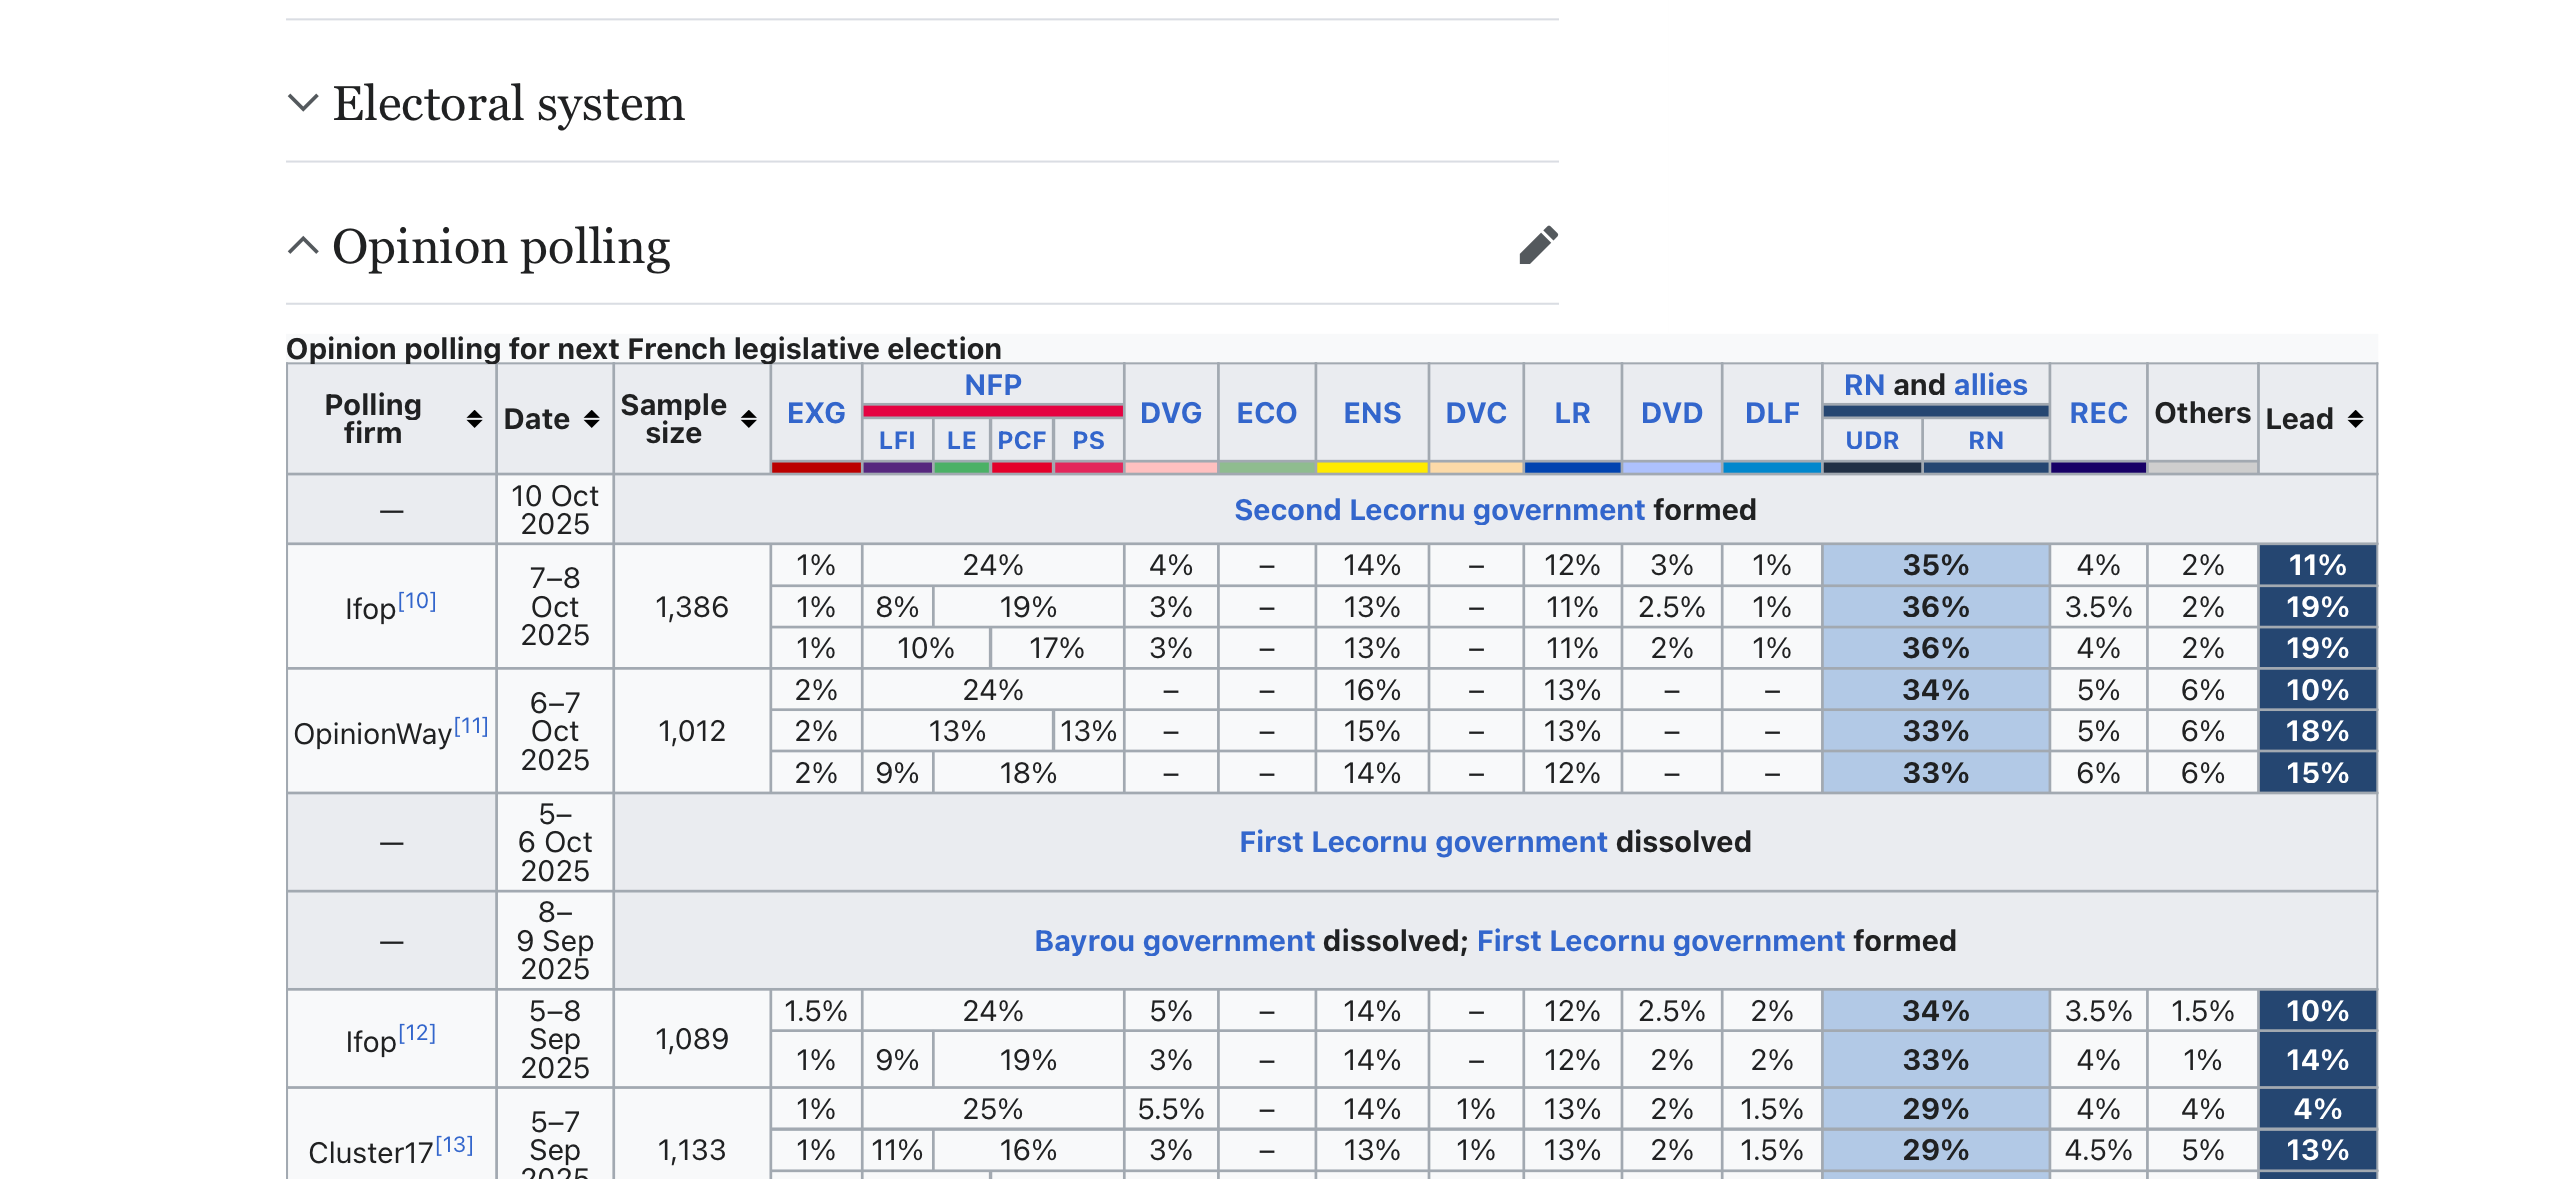Open Bayrou government link

pyautogui.click(x=1173, y=941)
